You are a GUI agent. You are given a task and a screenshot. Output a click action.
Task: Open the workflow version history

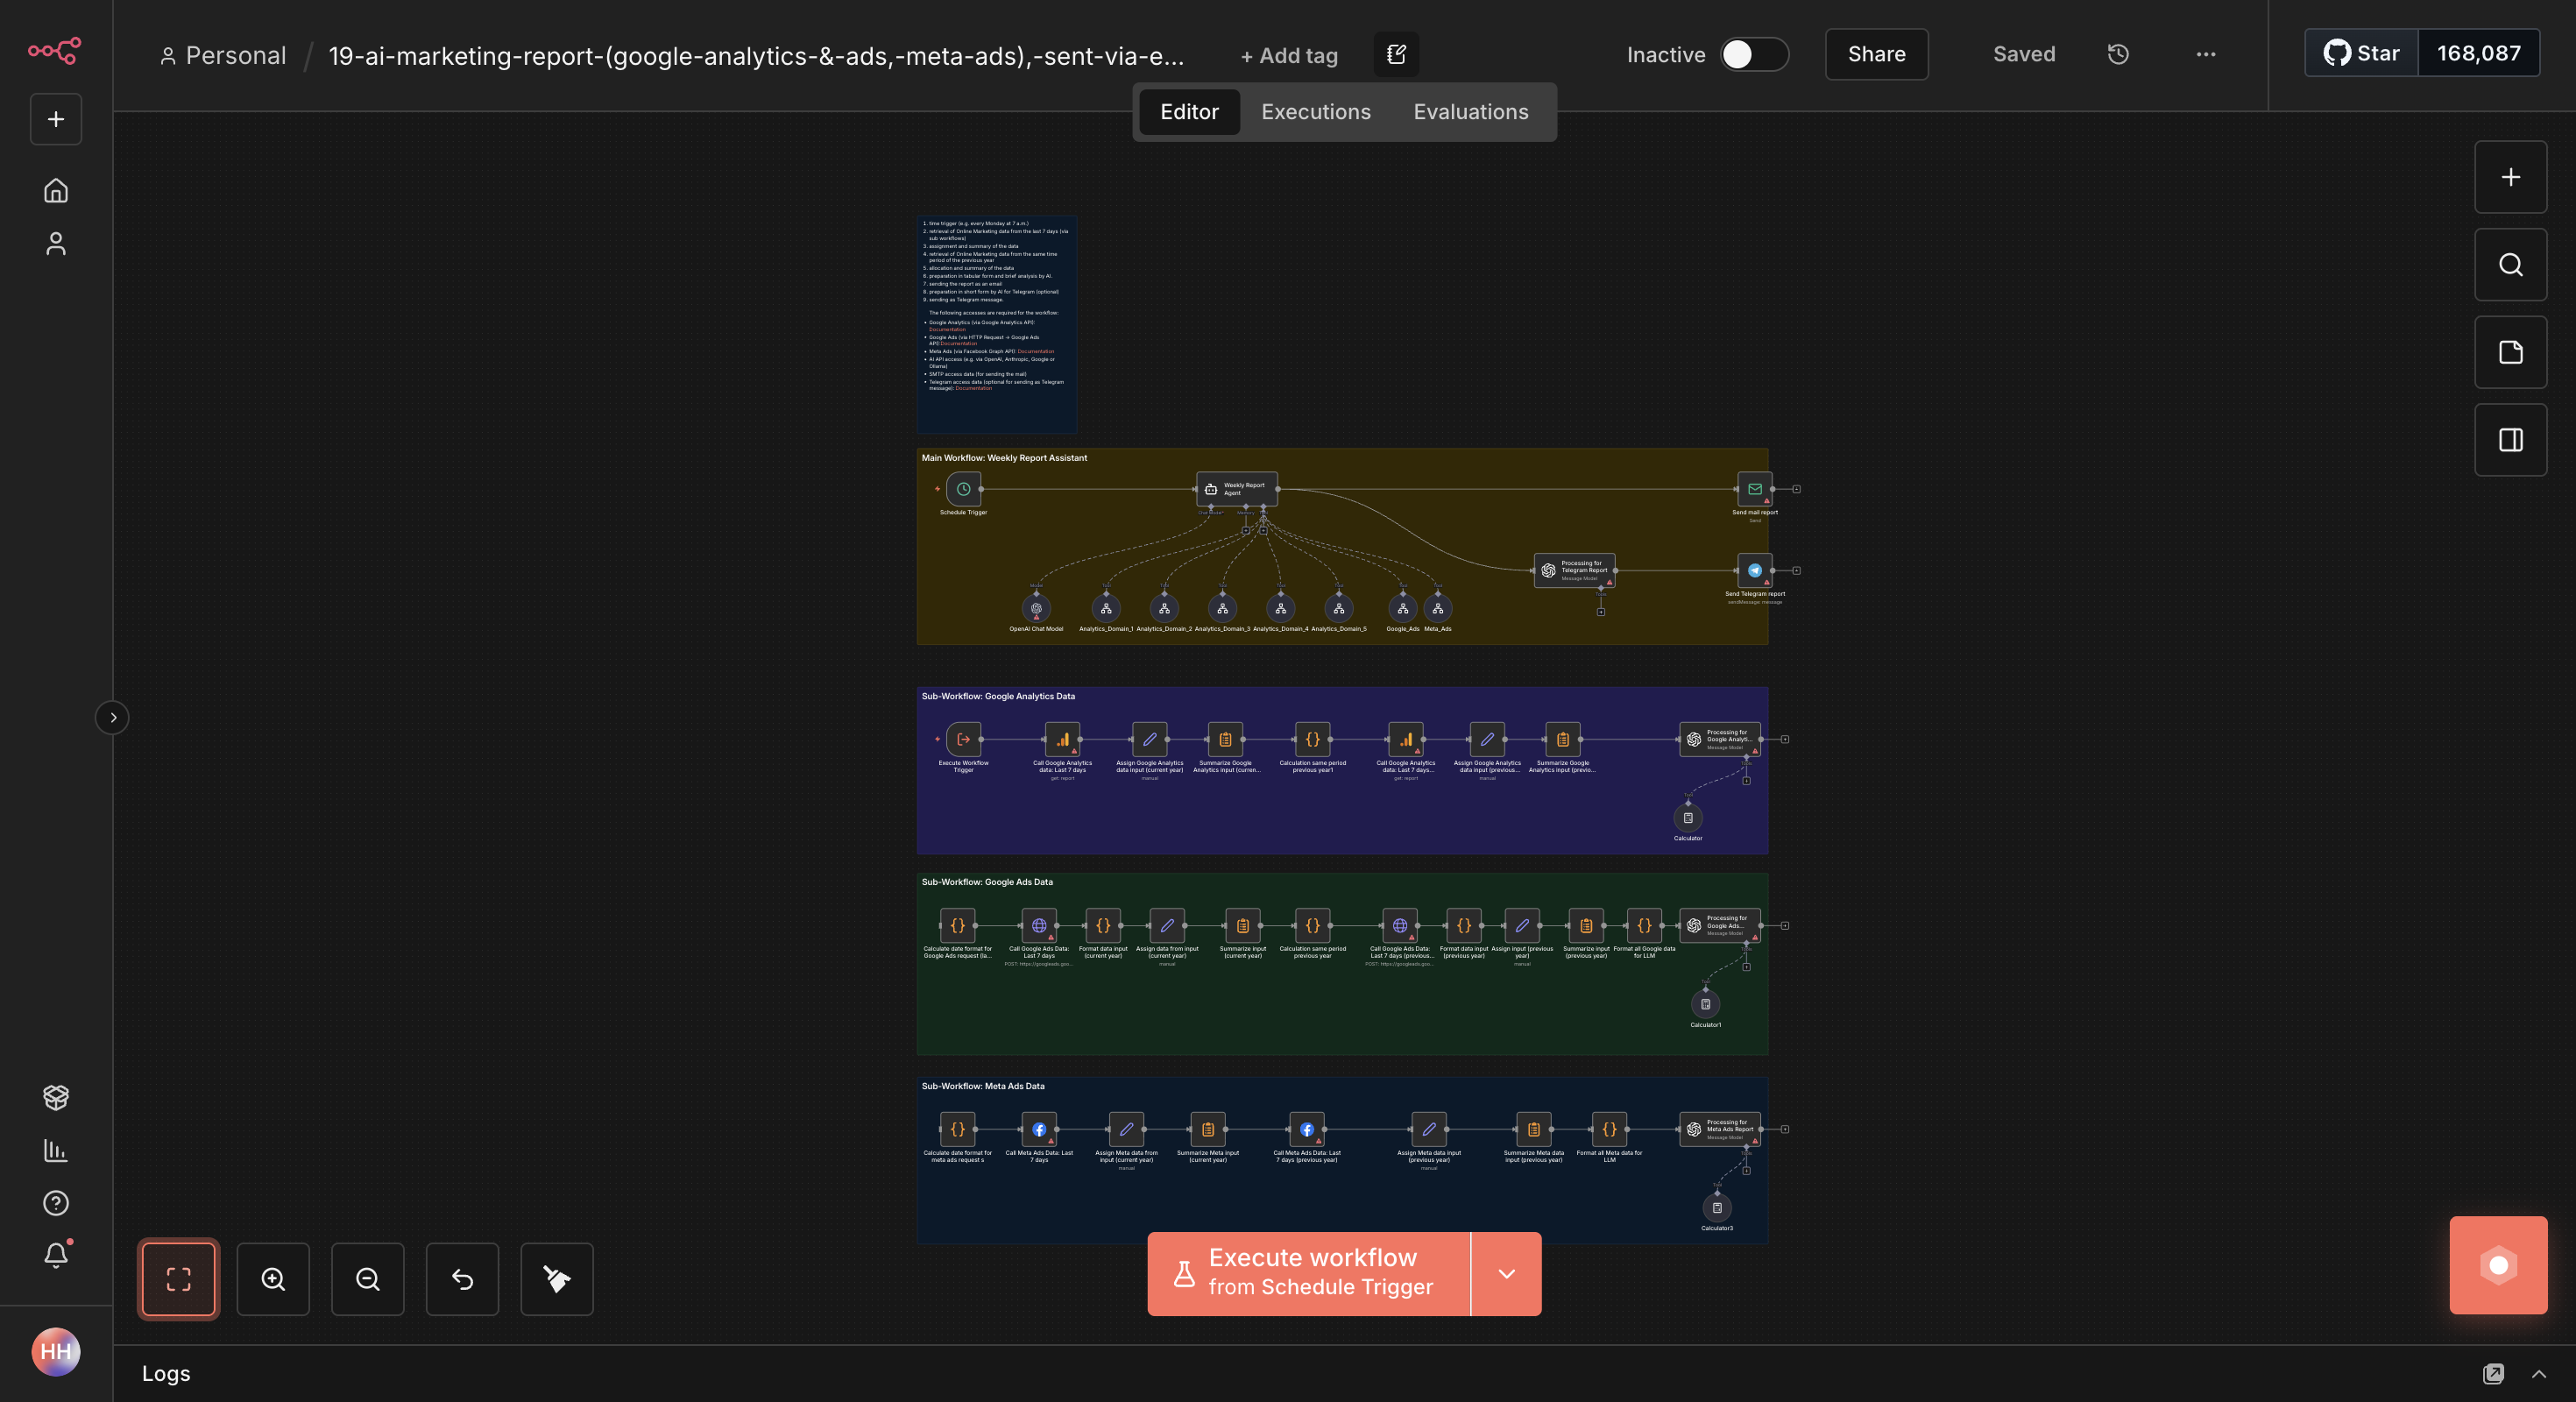coord(2118,55)
